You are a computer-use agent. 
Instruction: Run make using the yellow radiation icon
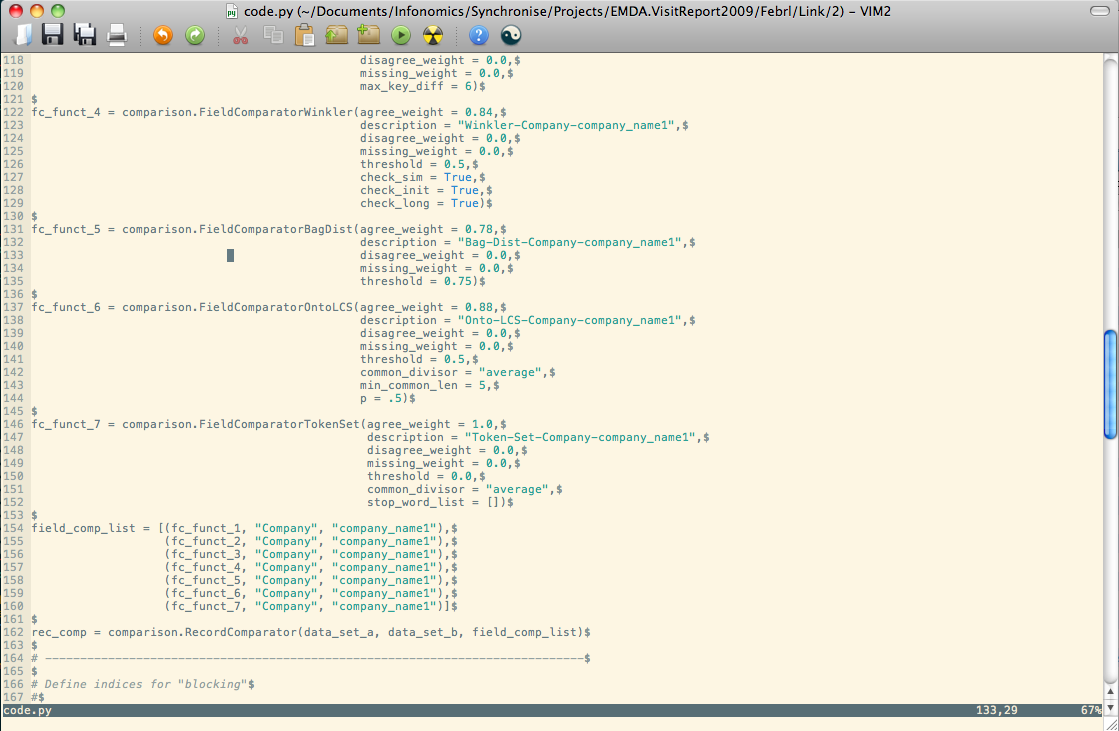pos(432,35)
